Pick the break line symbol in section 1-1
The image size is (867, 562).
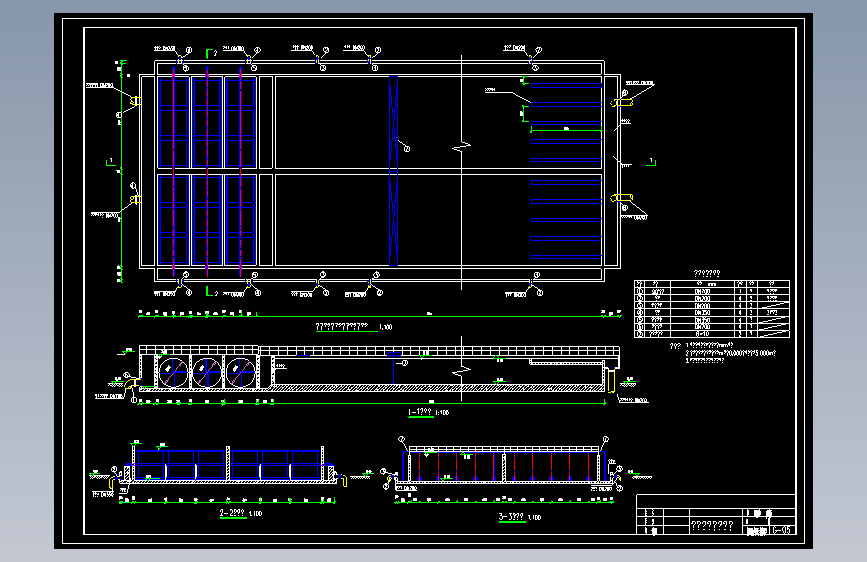[x=462, y=371]
